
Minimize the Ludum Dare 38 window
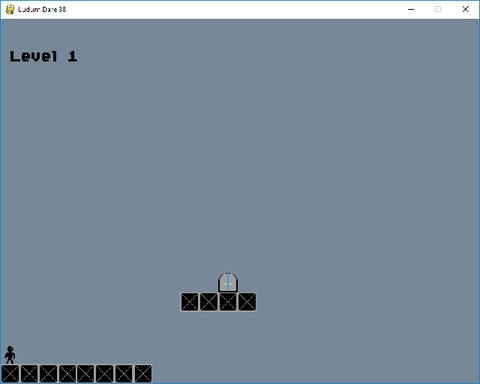pyautogui.click(x=411, y=9)
